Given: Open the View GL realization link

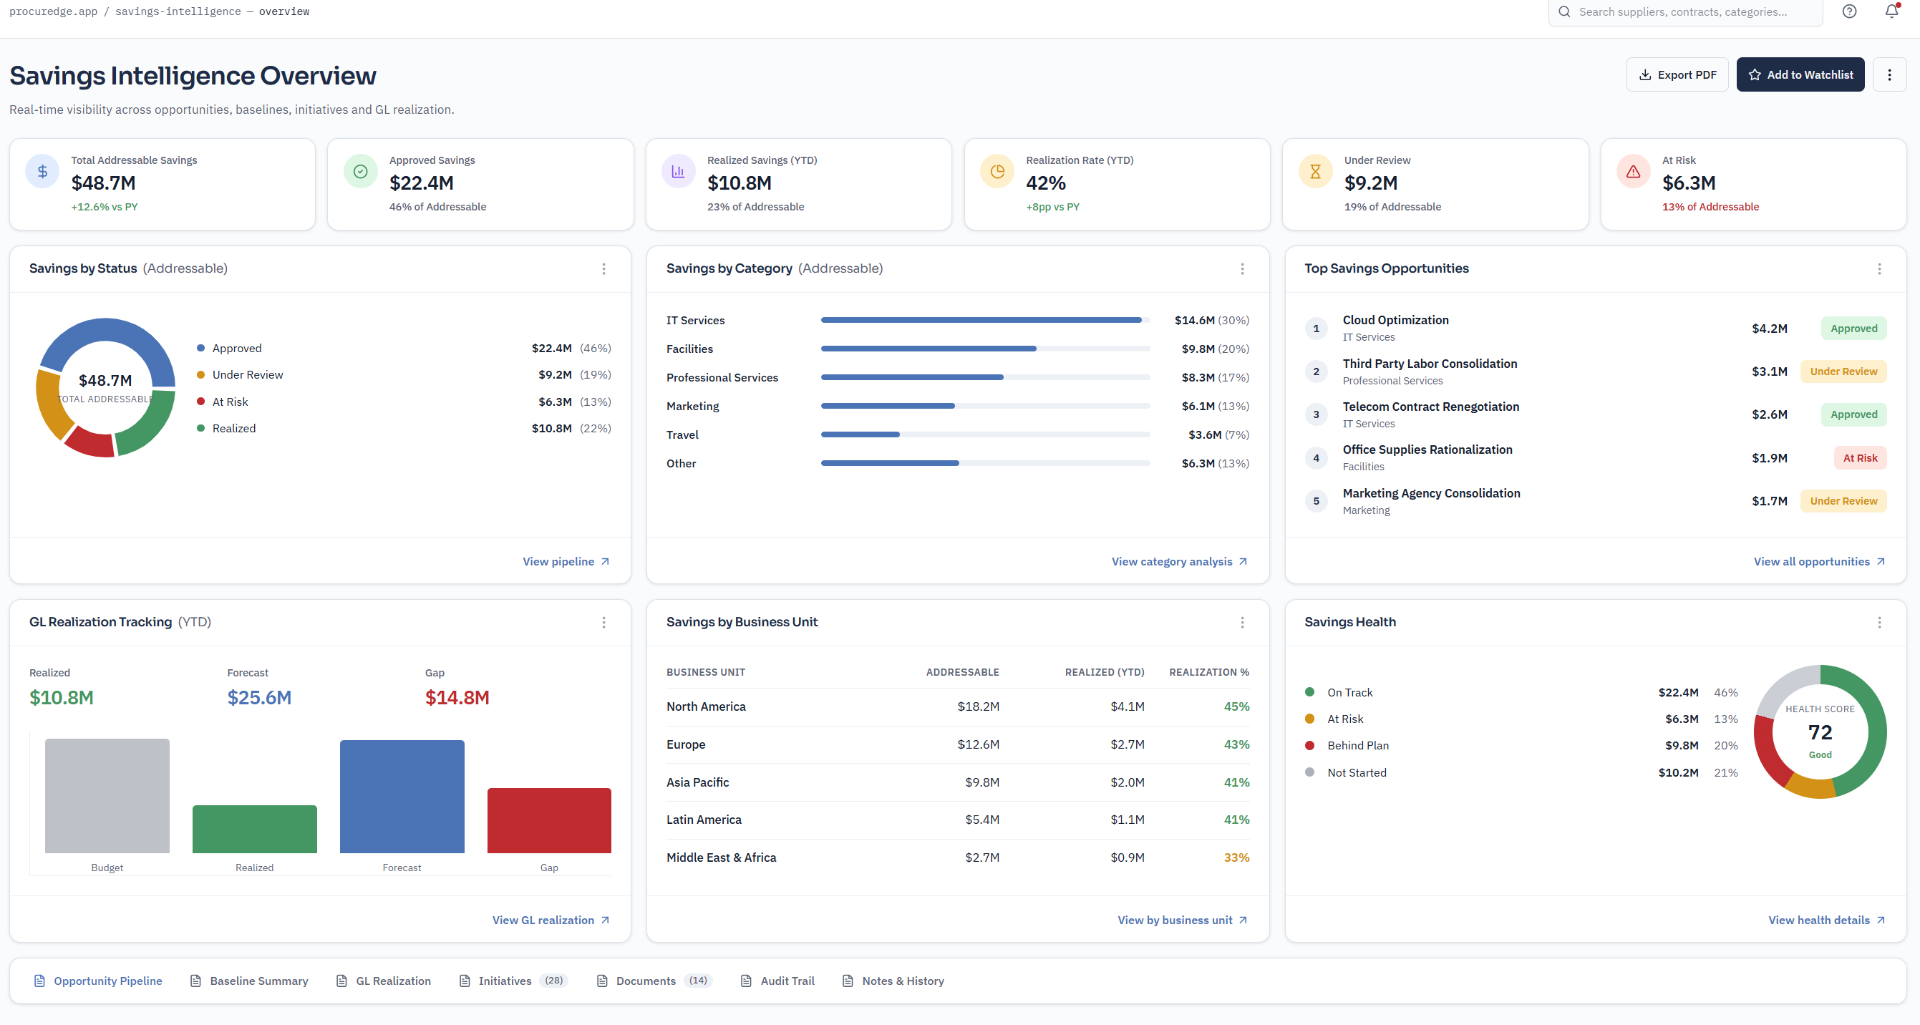Looking at the screenshot, I should pos(551,920).
